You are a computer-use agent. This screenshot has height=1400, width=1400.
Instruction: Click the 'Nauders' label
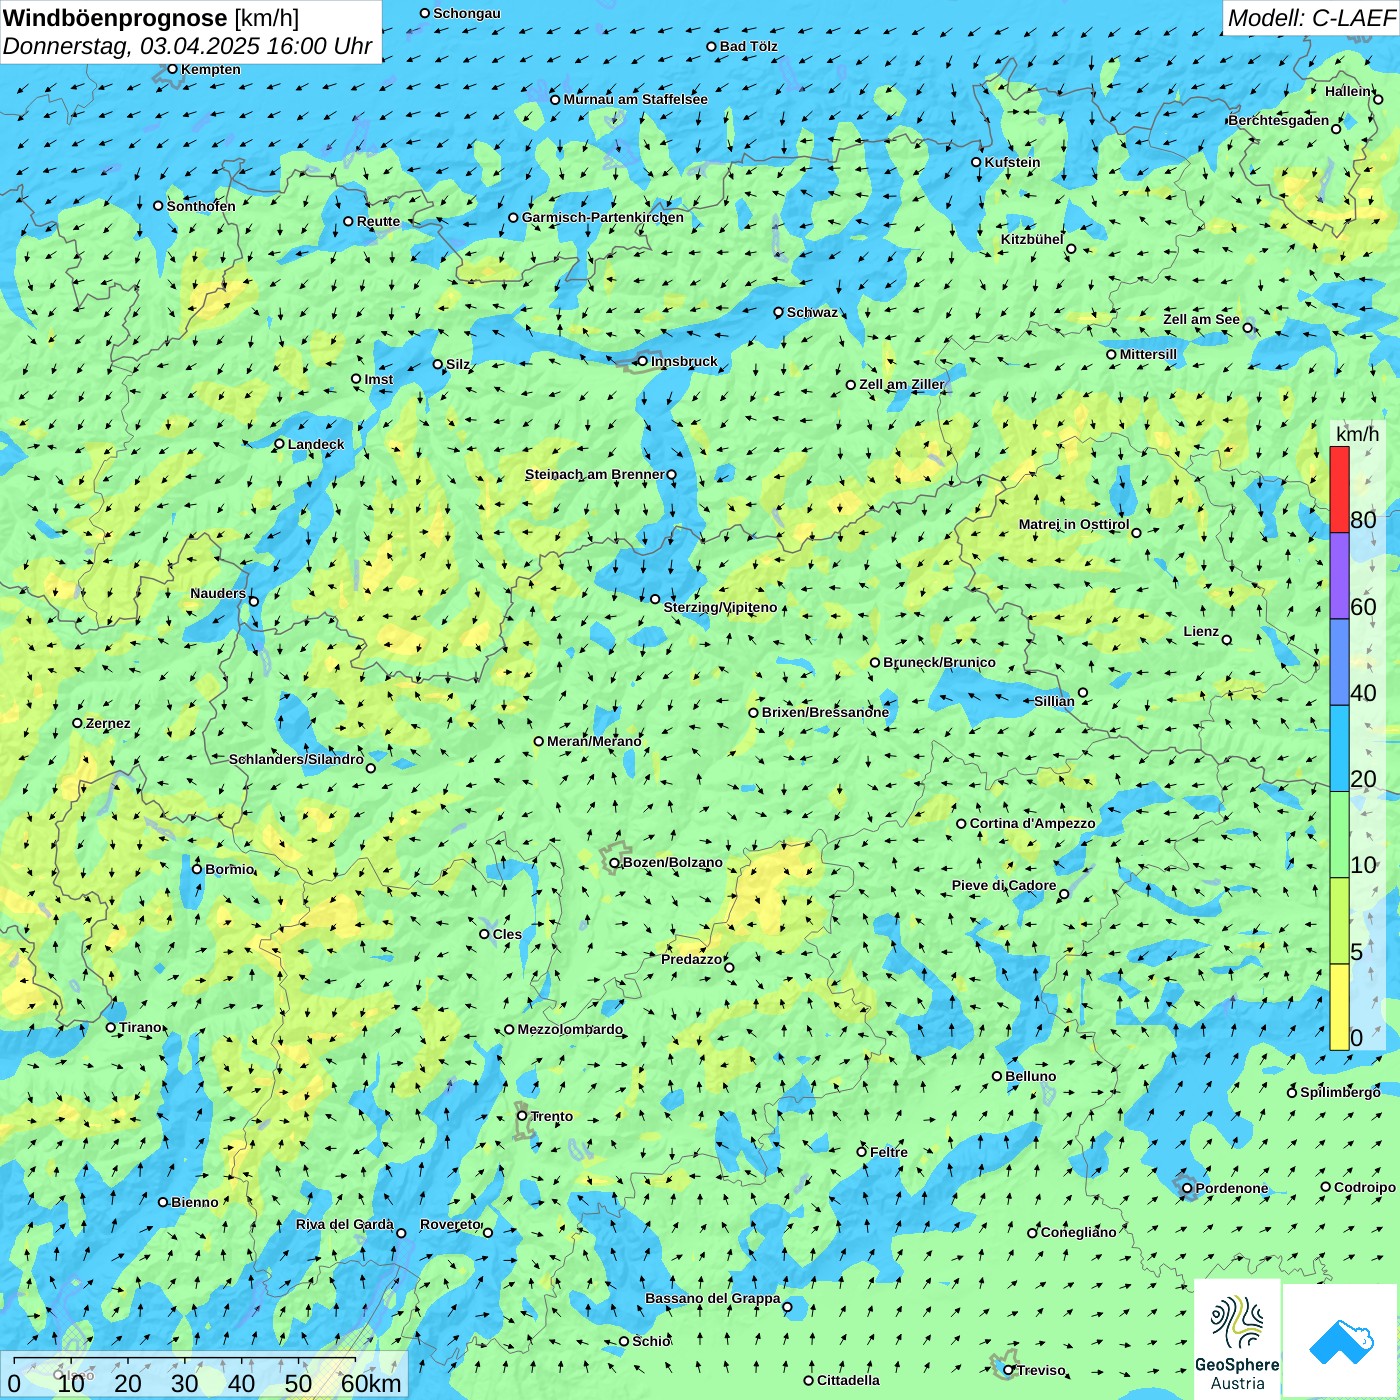coord(218,593)
